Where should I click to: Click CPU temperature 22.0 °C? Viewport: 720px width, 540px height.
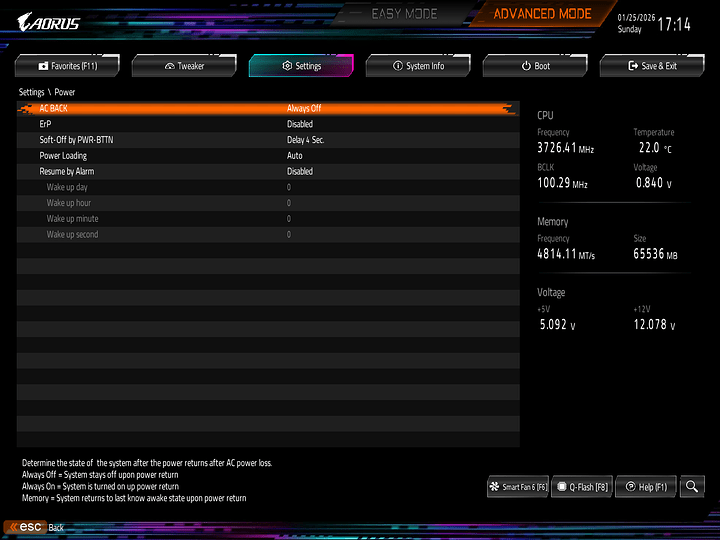(655, 148)
